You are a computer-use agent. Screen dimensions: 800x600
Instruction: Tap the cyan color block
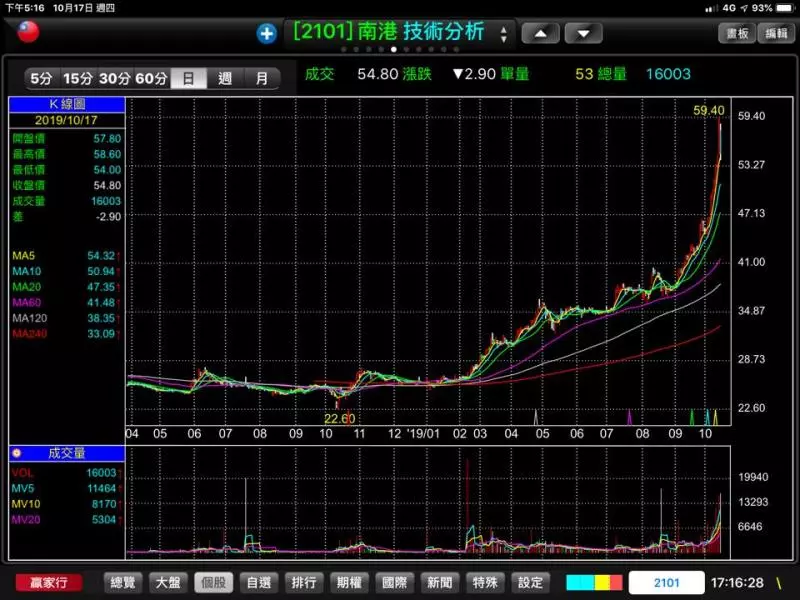[x=580, y=582]
